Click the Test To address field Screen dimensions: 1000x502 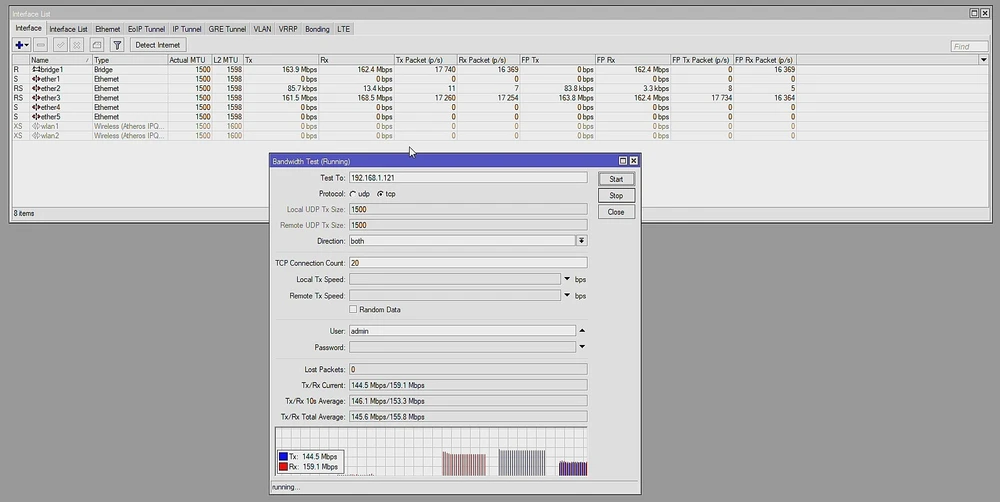pyautogui.click(x=467, y=178)
